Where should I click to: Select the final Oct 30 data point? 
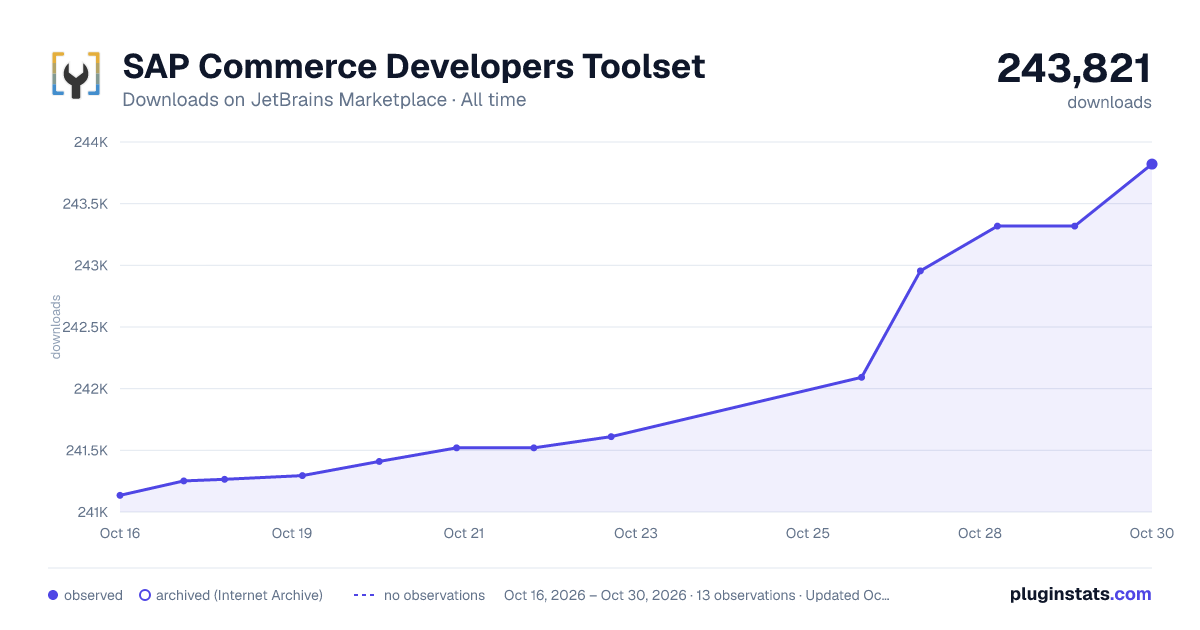1152,164
